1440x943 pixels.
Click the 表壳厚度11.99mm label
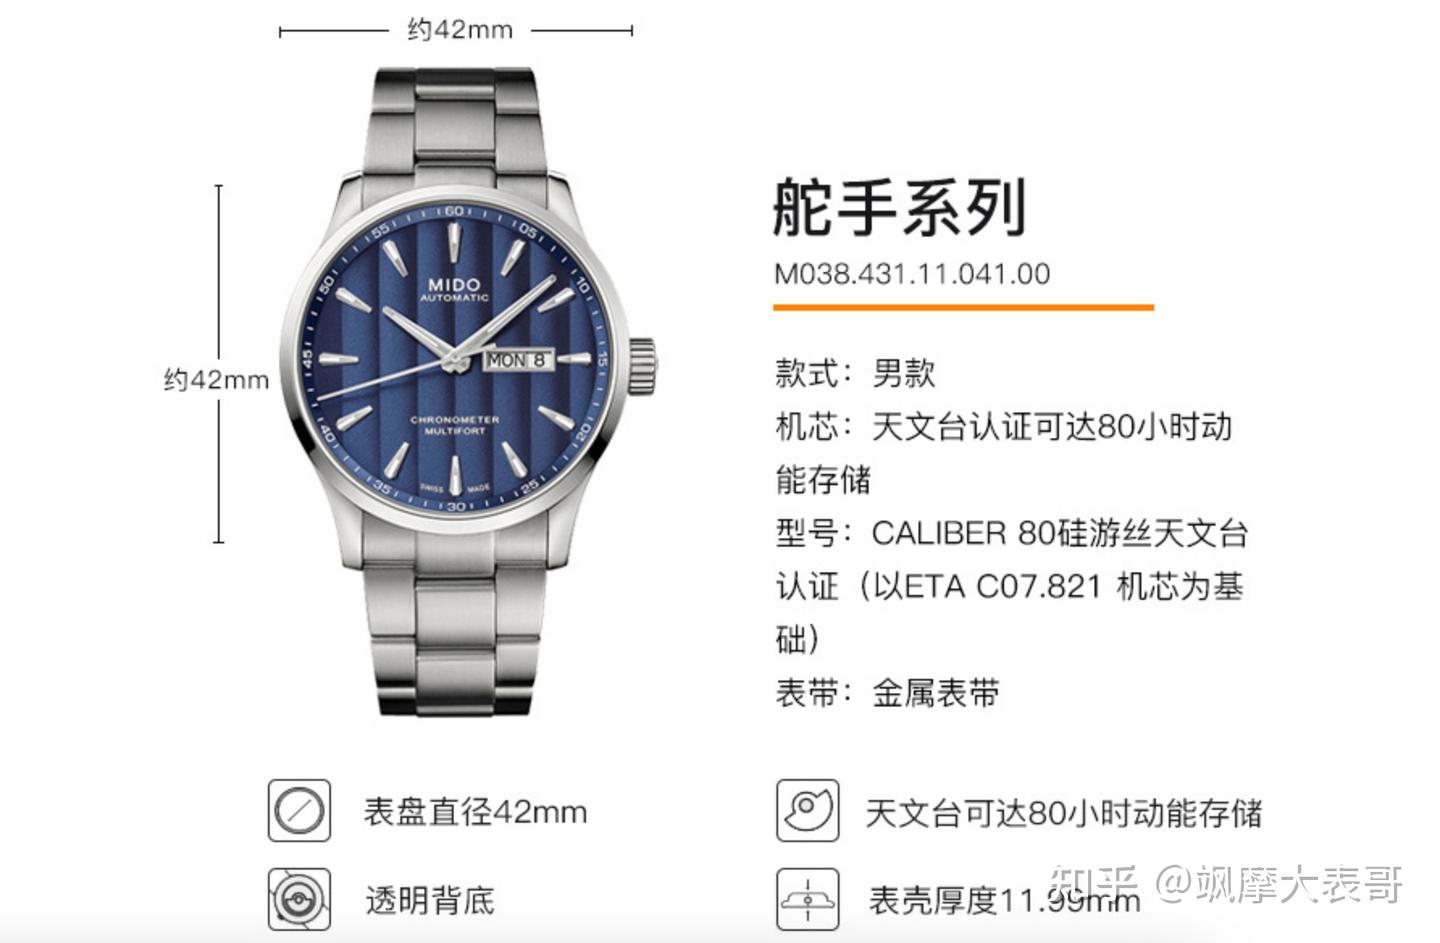pos(1004,900)
